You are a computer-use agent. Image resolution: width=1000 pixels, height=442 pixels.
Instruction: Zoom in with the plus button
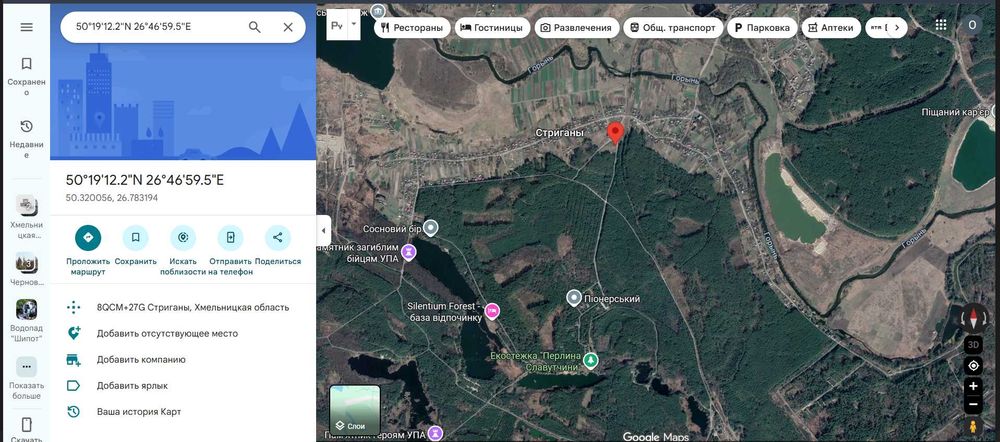(973, 387)
